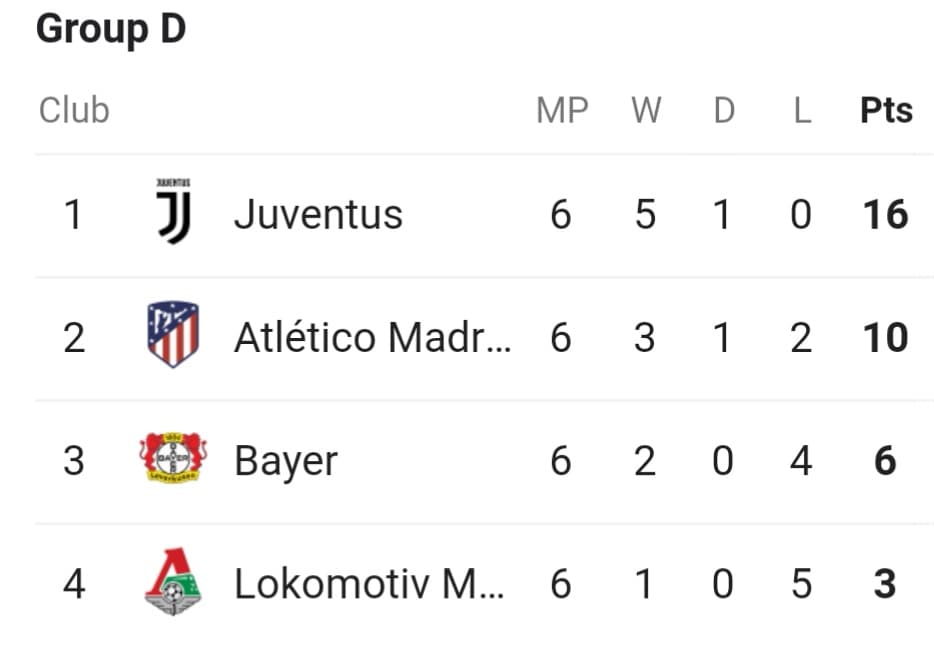Select Lokomotiv's 3 points value
The width and height of the screenshot is (934, 660).
coord(885,584)
